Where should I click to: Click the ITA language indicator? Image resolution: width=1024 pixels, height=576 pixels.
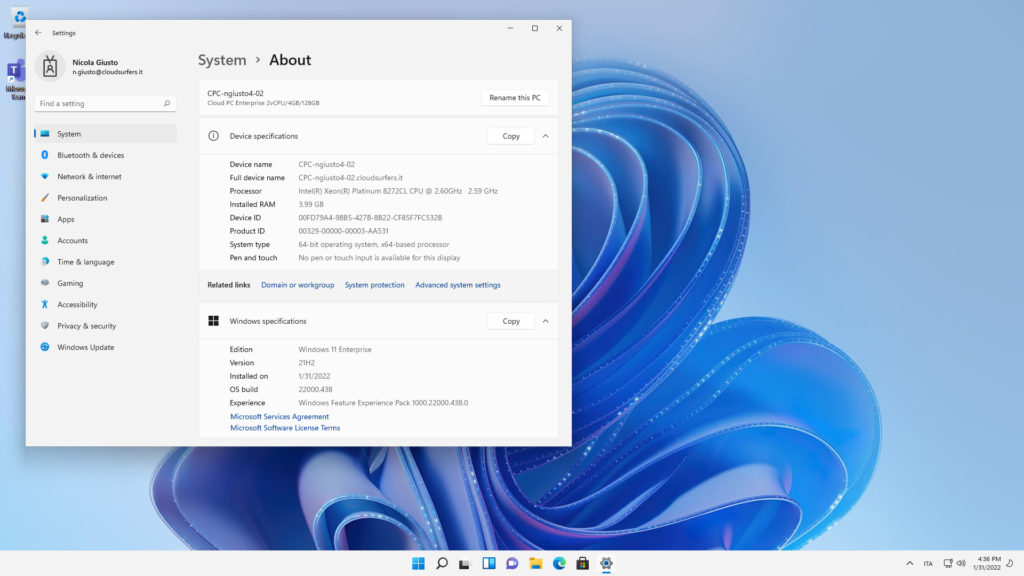928,564
